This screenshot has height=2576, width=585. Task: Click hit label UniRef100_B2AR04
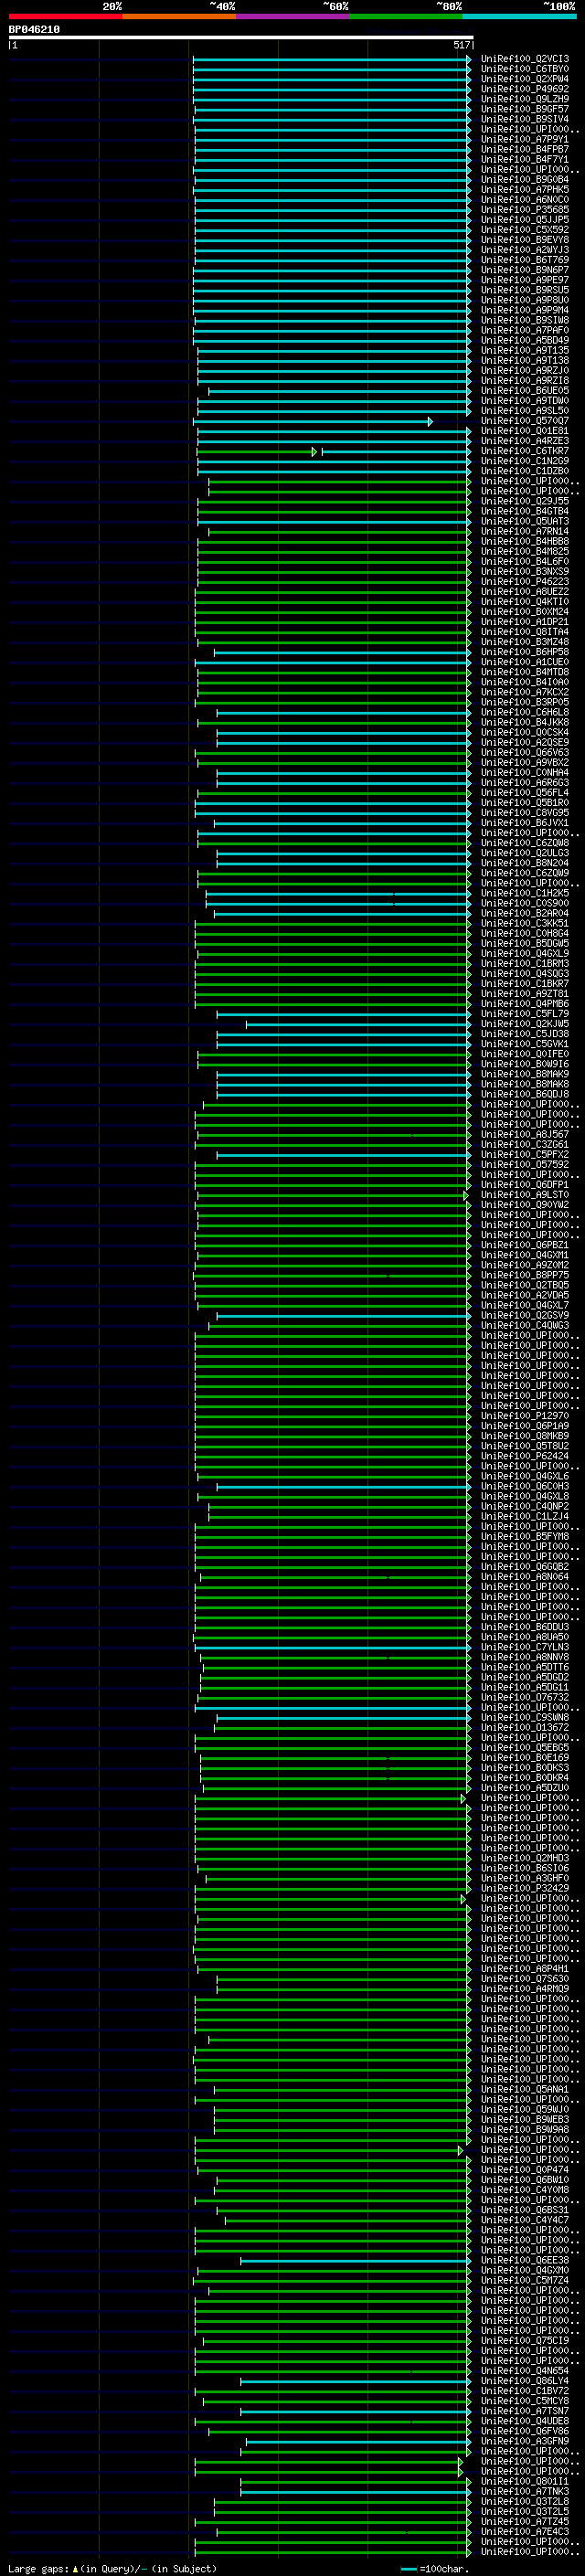tap(525, 913)
